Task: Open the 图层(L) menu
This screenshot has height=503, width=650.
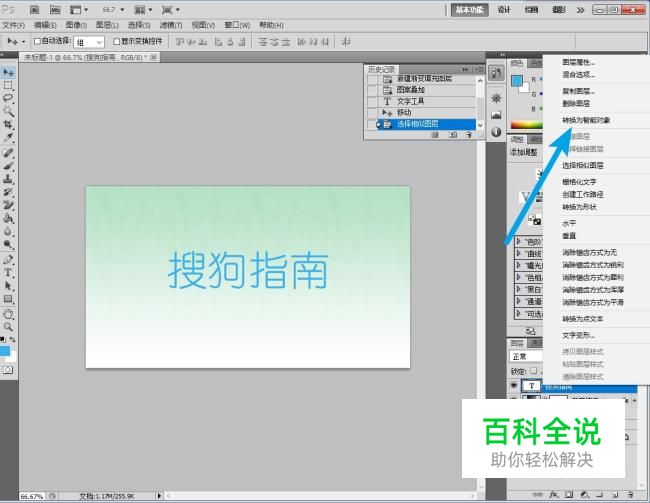Action: tap(107, 25)
